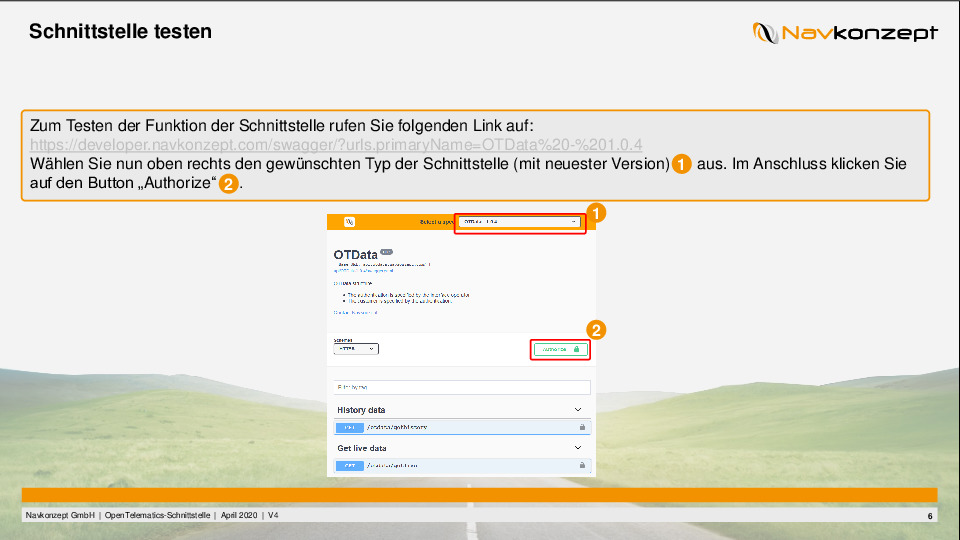
Task: Click the History data section heading
Action: pos(361,410)
